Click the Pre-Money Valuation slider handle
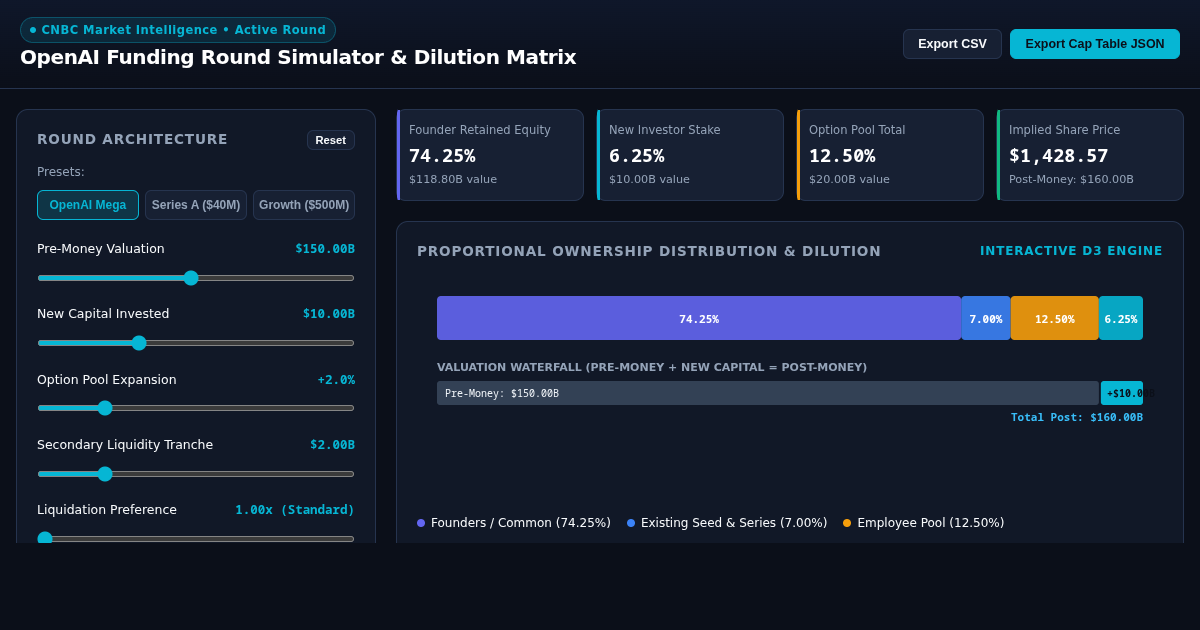1200x630 pixels. 191,278
